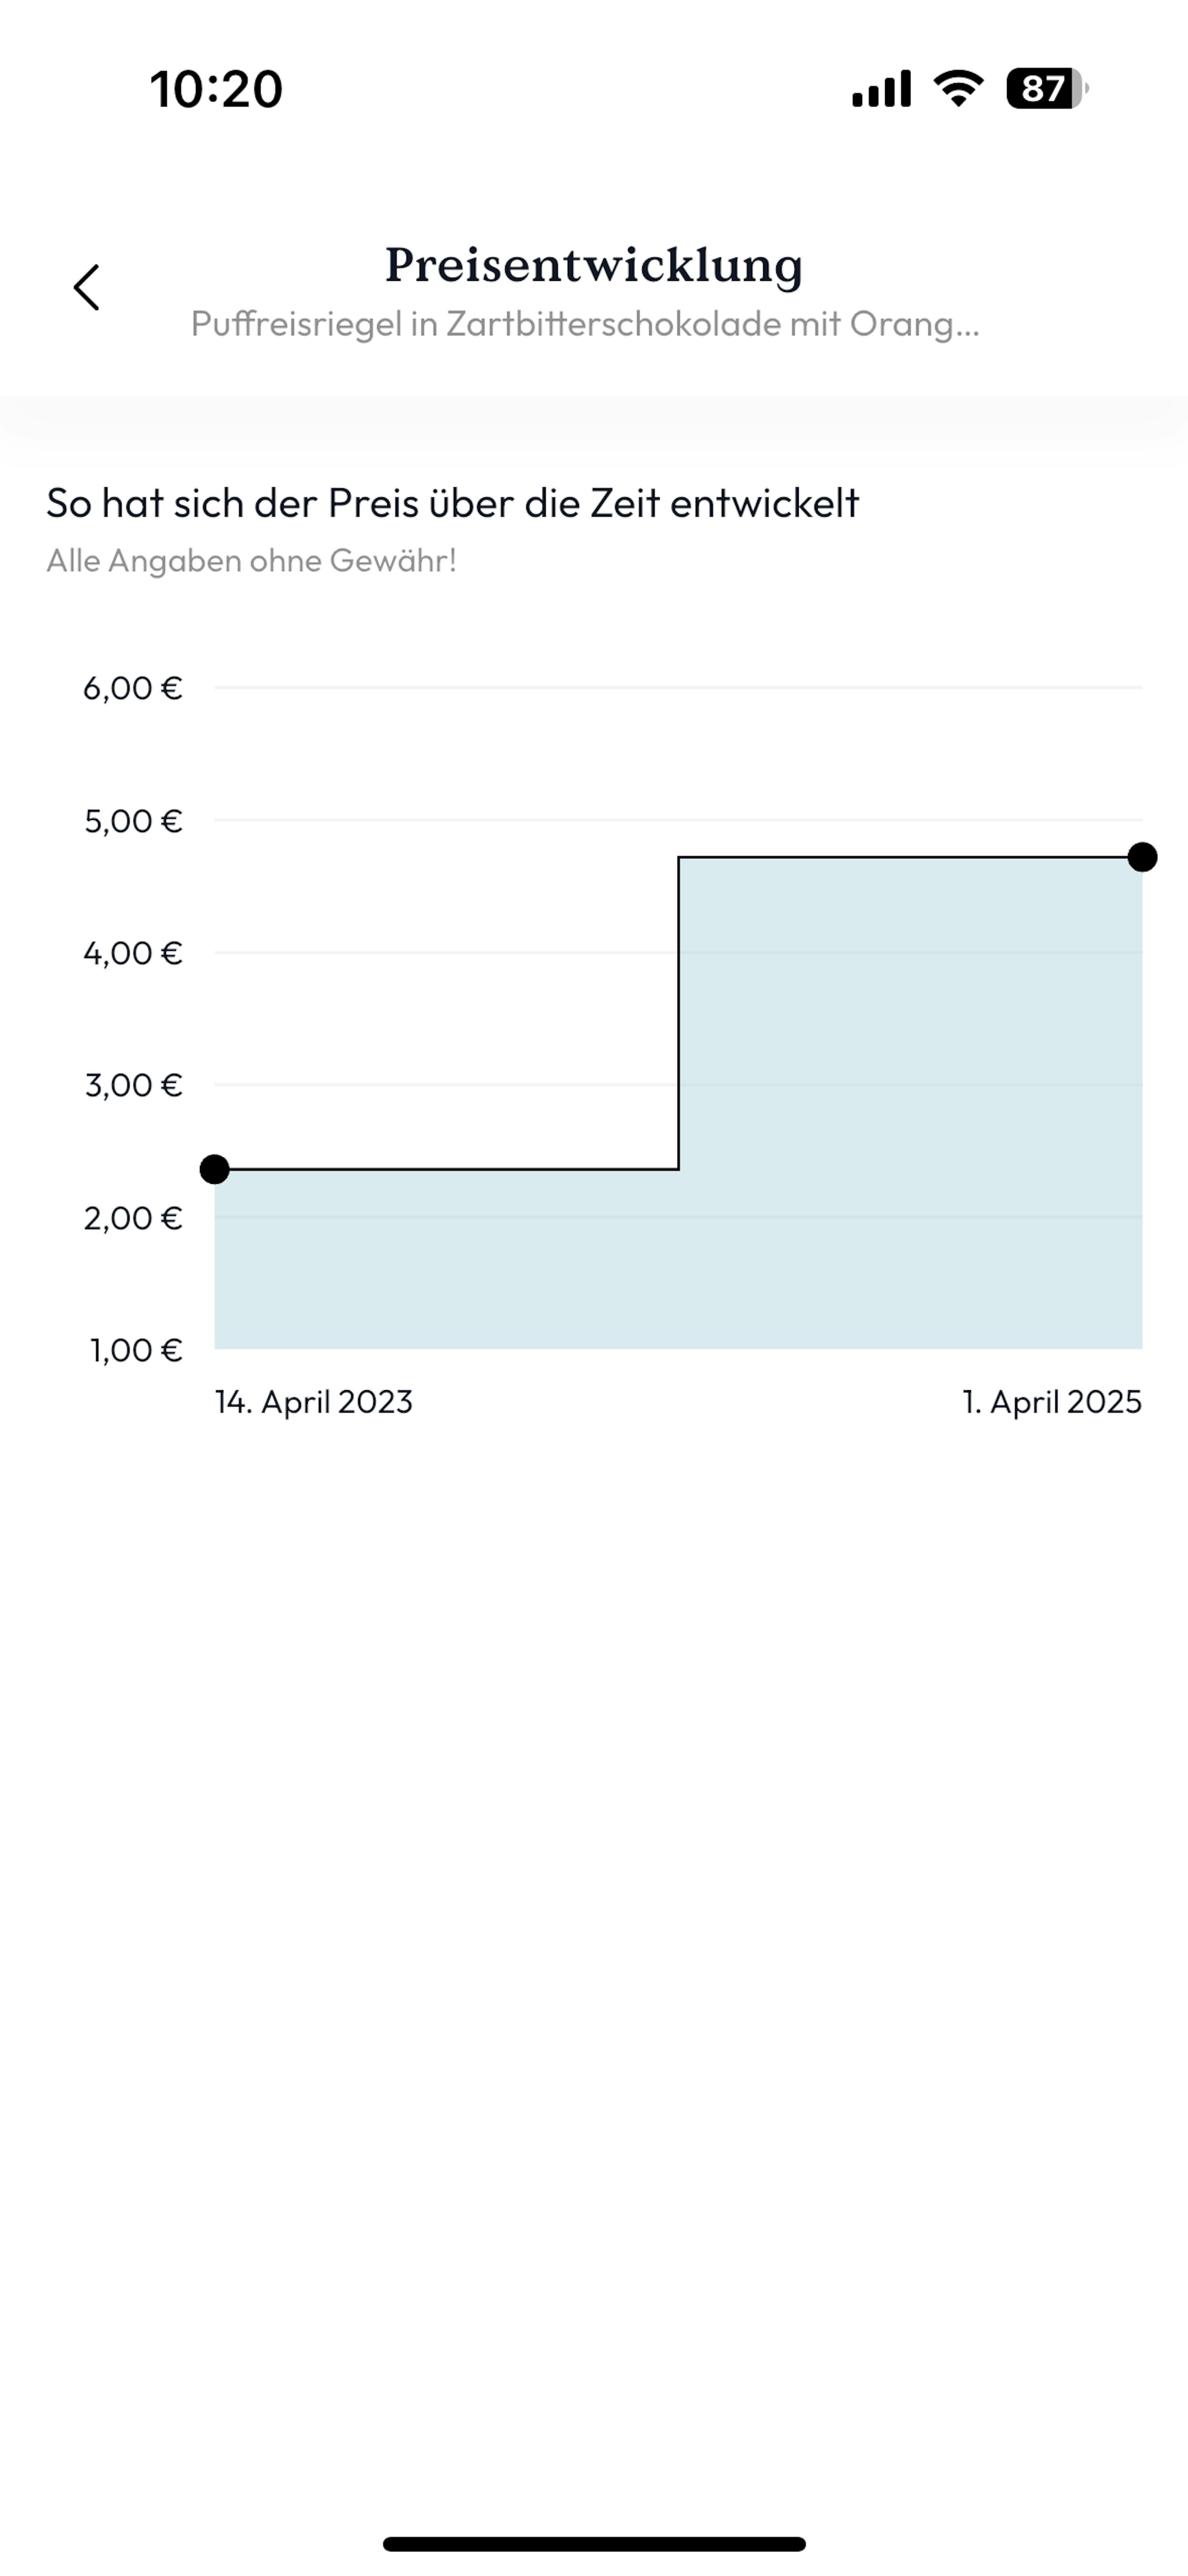Tap the back arrow icon
1188x2576 pixels.
(87, 288)
